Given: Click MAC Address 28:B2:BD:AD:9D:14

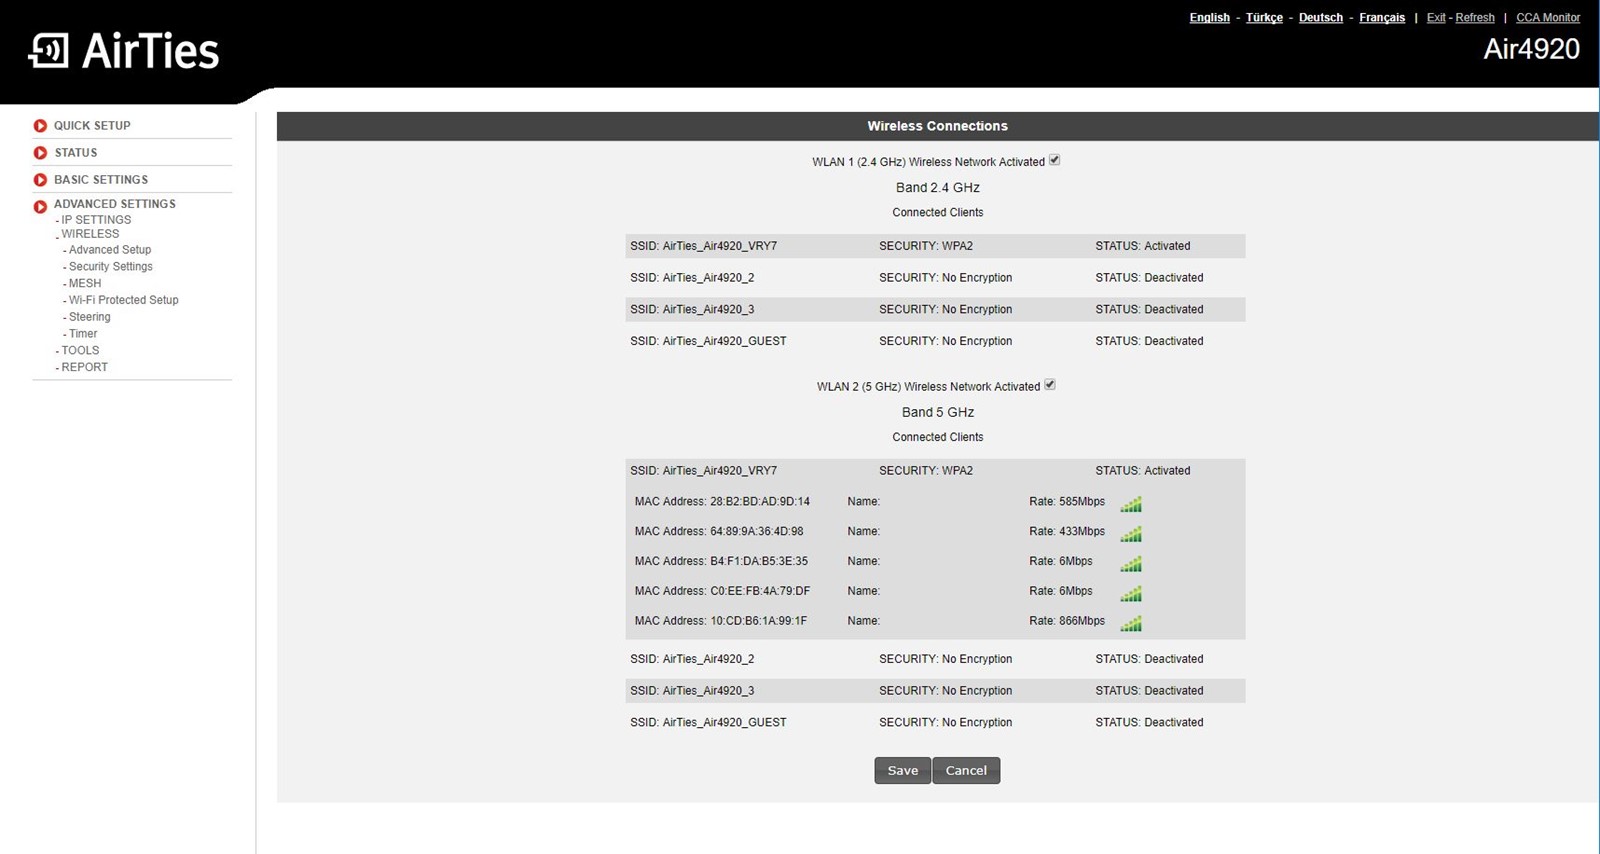Looking at the screenshot, I should click(x=722, y=502).
